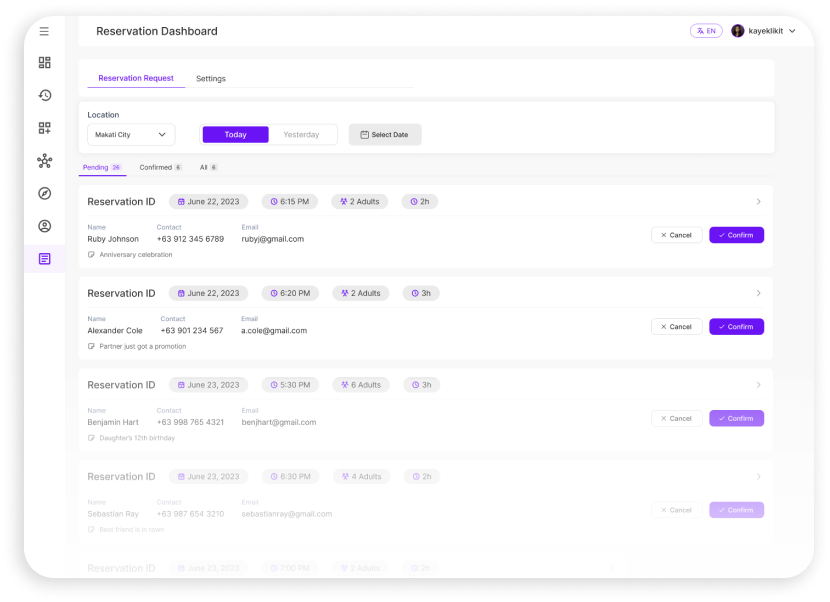Click the note icon beside Anniversary celebration

click(x=91, y=255)
